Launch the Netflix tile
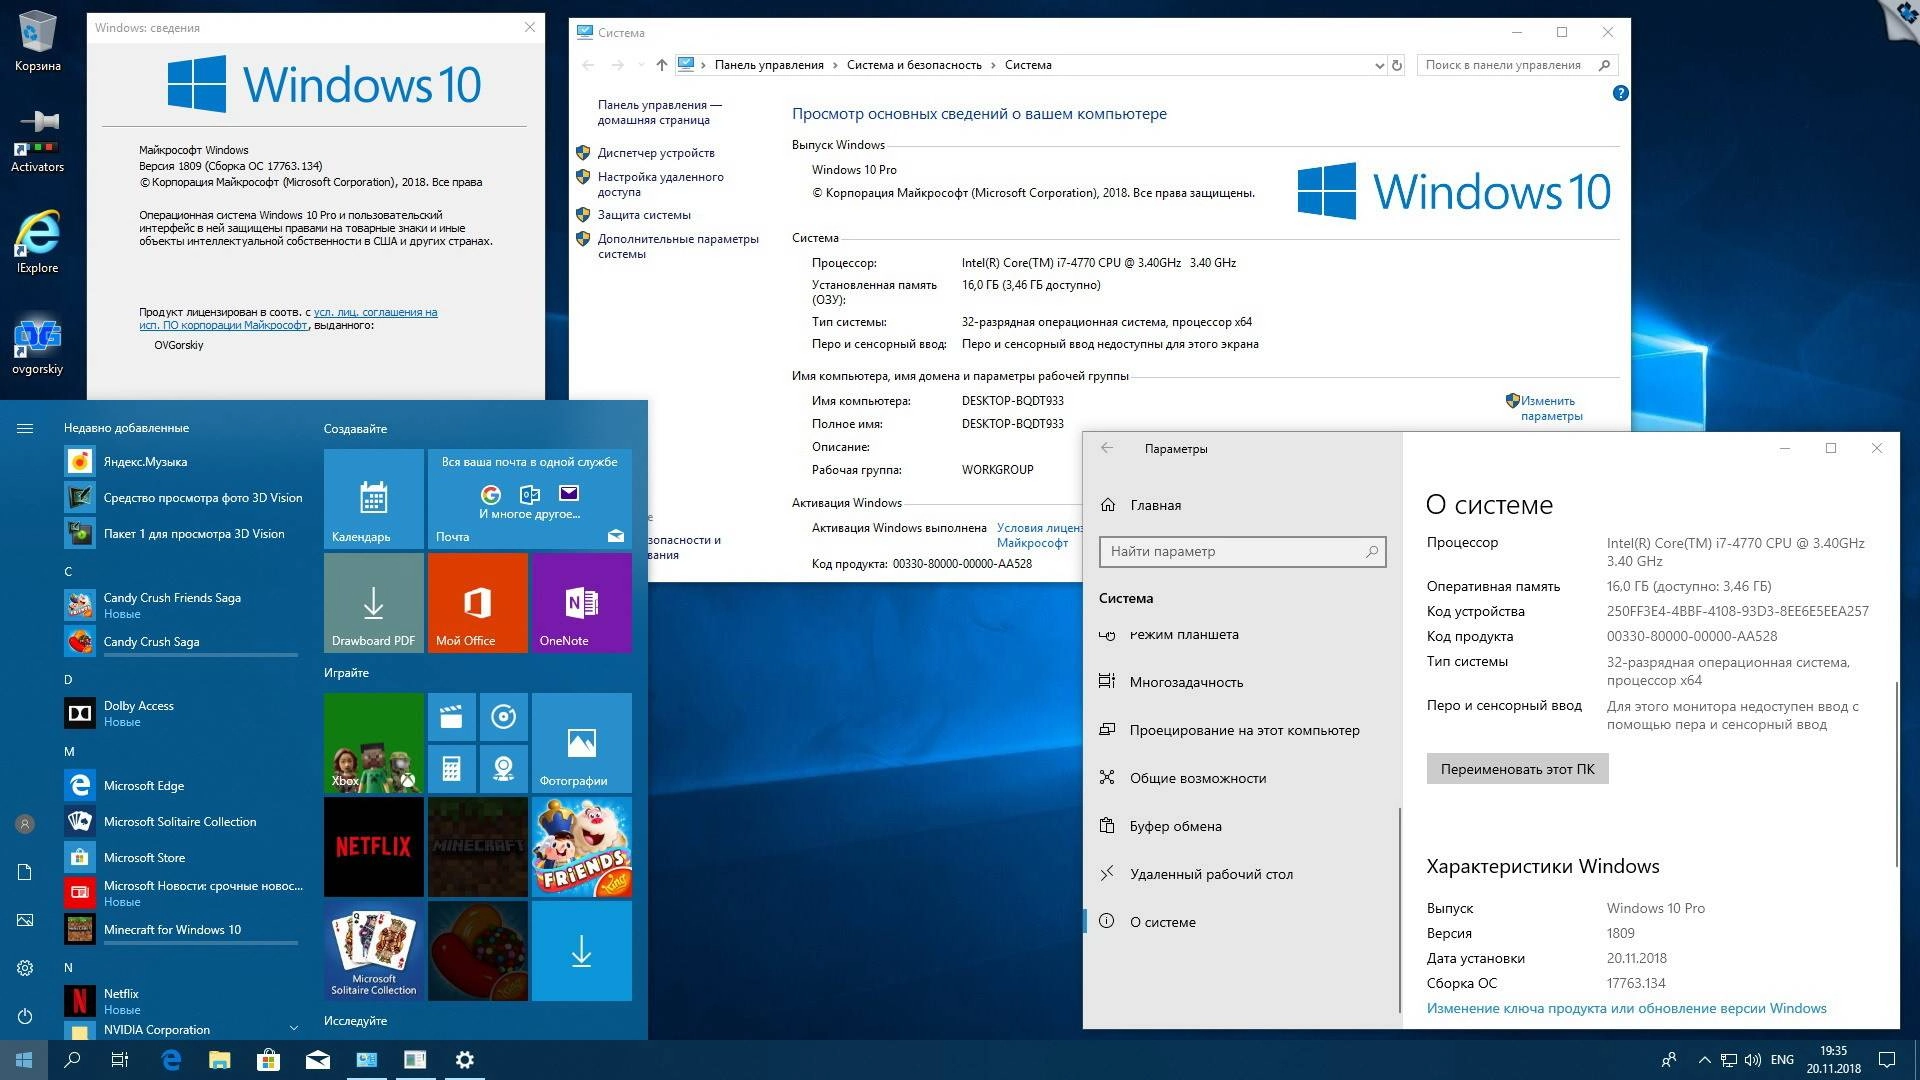Screen dimensions: 1920x1080 (x=373, y=847)
